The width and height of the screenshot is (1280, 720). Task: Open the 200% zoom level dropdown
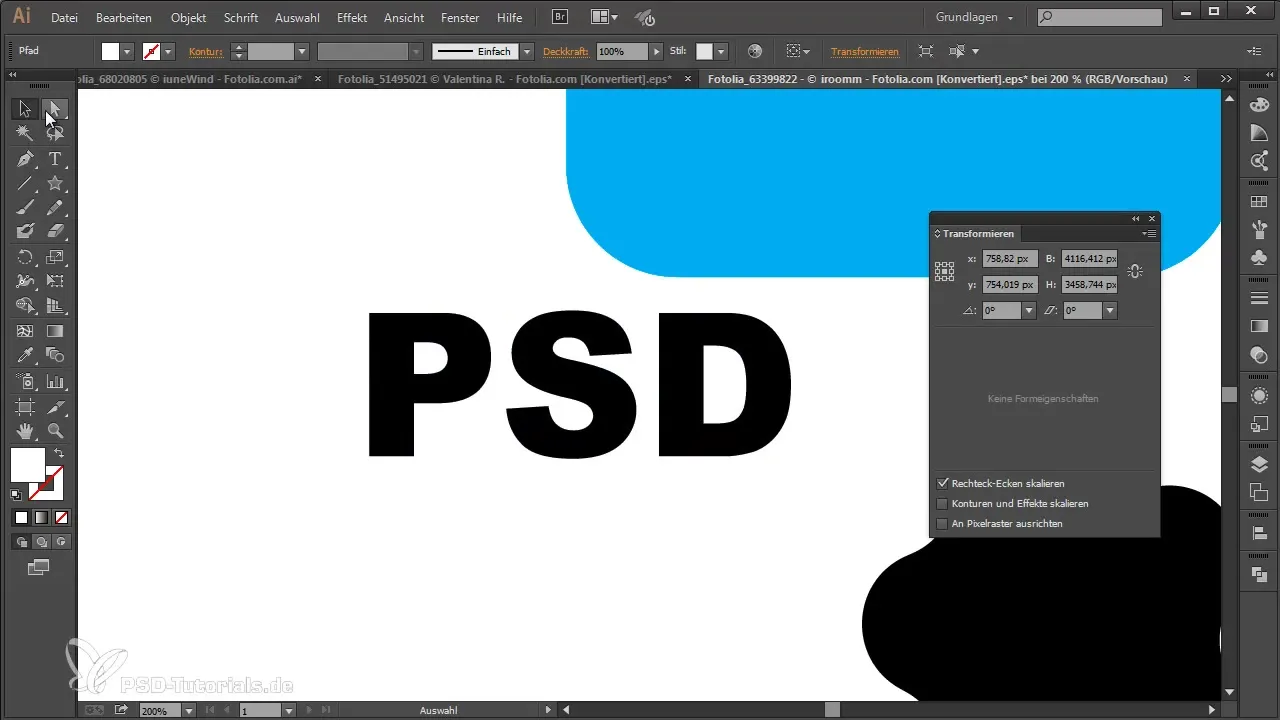(x=189, y=710)
